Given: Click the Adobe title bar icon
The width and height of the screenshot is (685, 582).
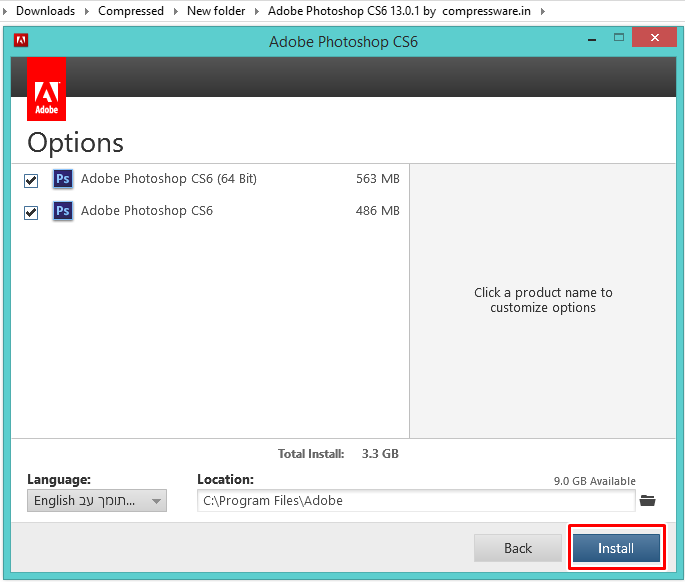Looking at the screenshot, I should (x=21, y=40).
